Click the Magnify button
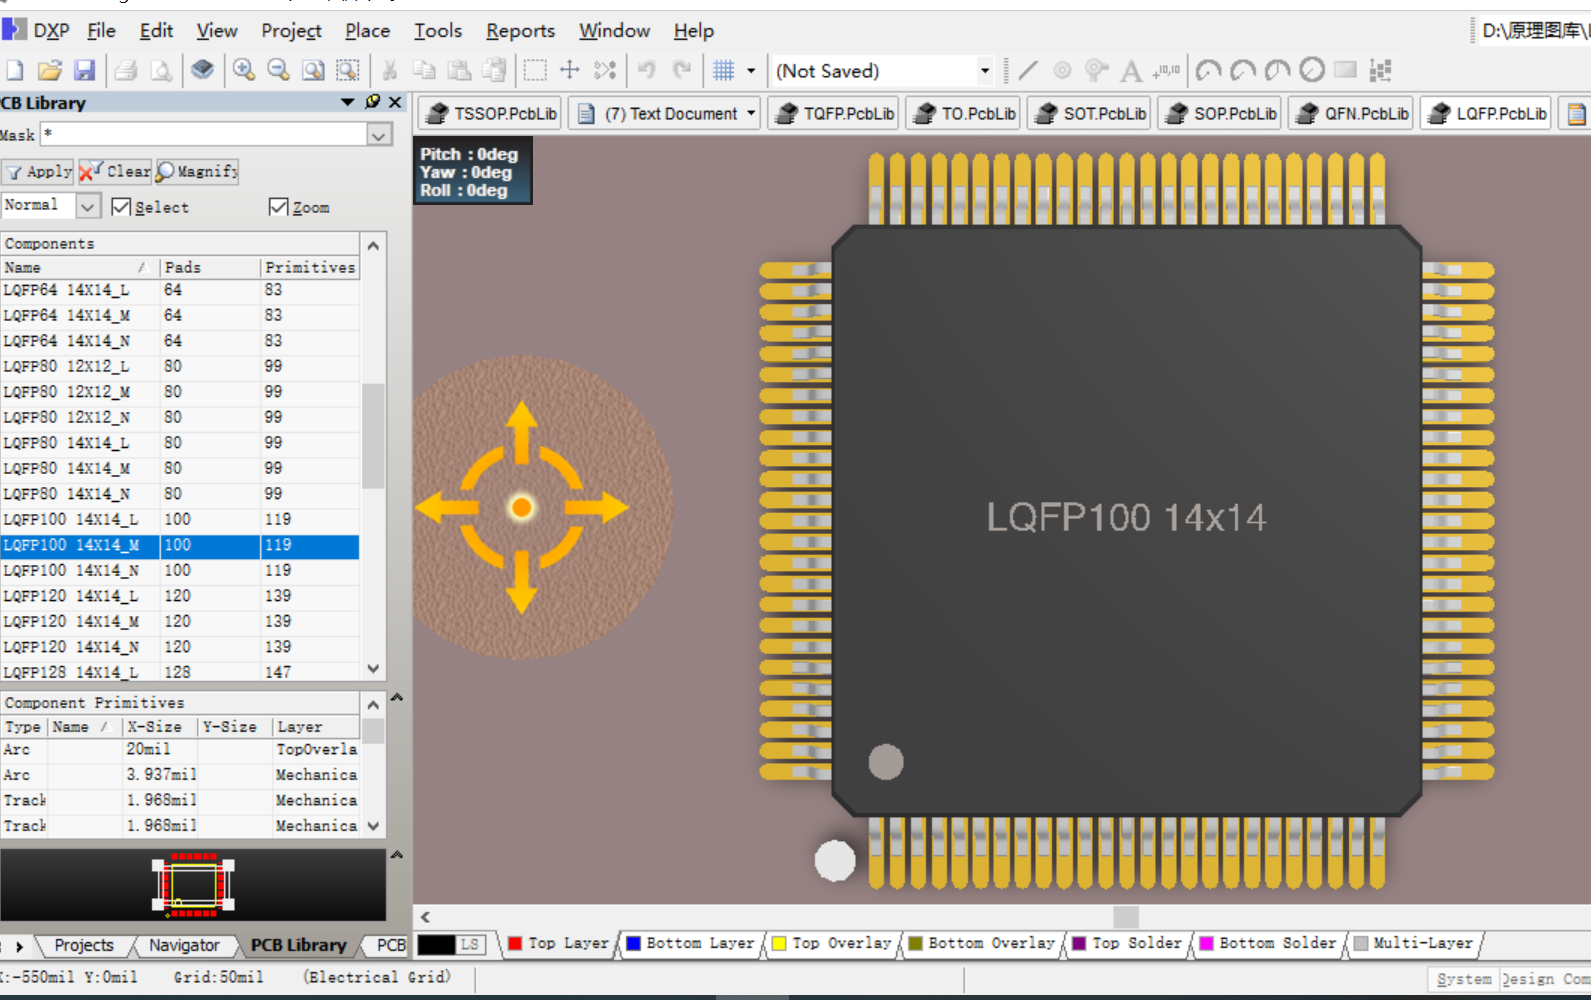 pos(198,171)
